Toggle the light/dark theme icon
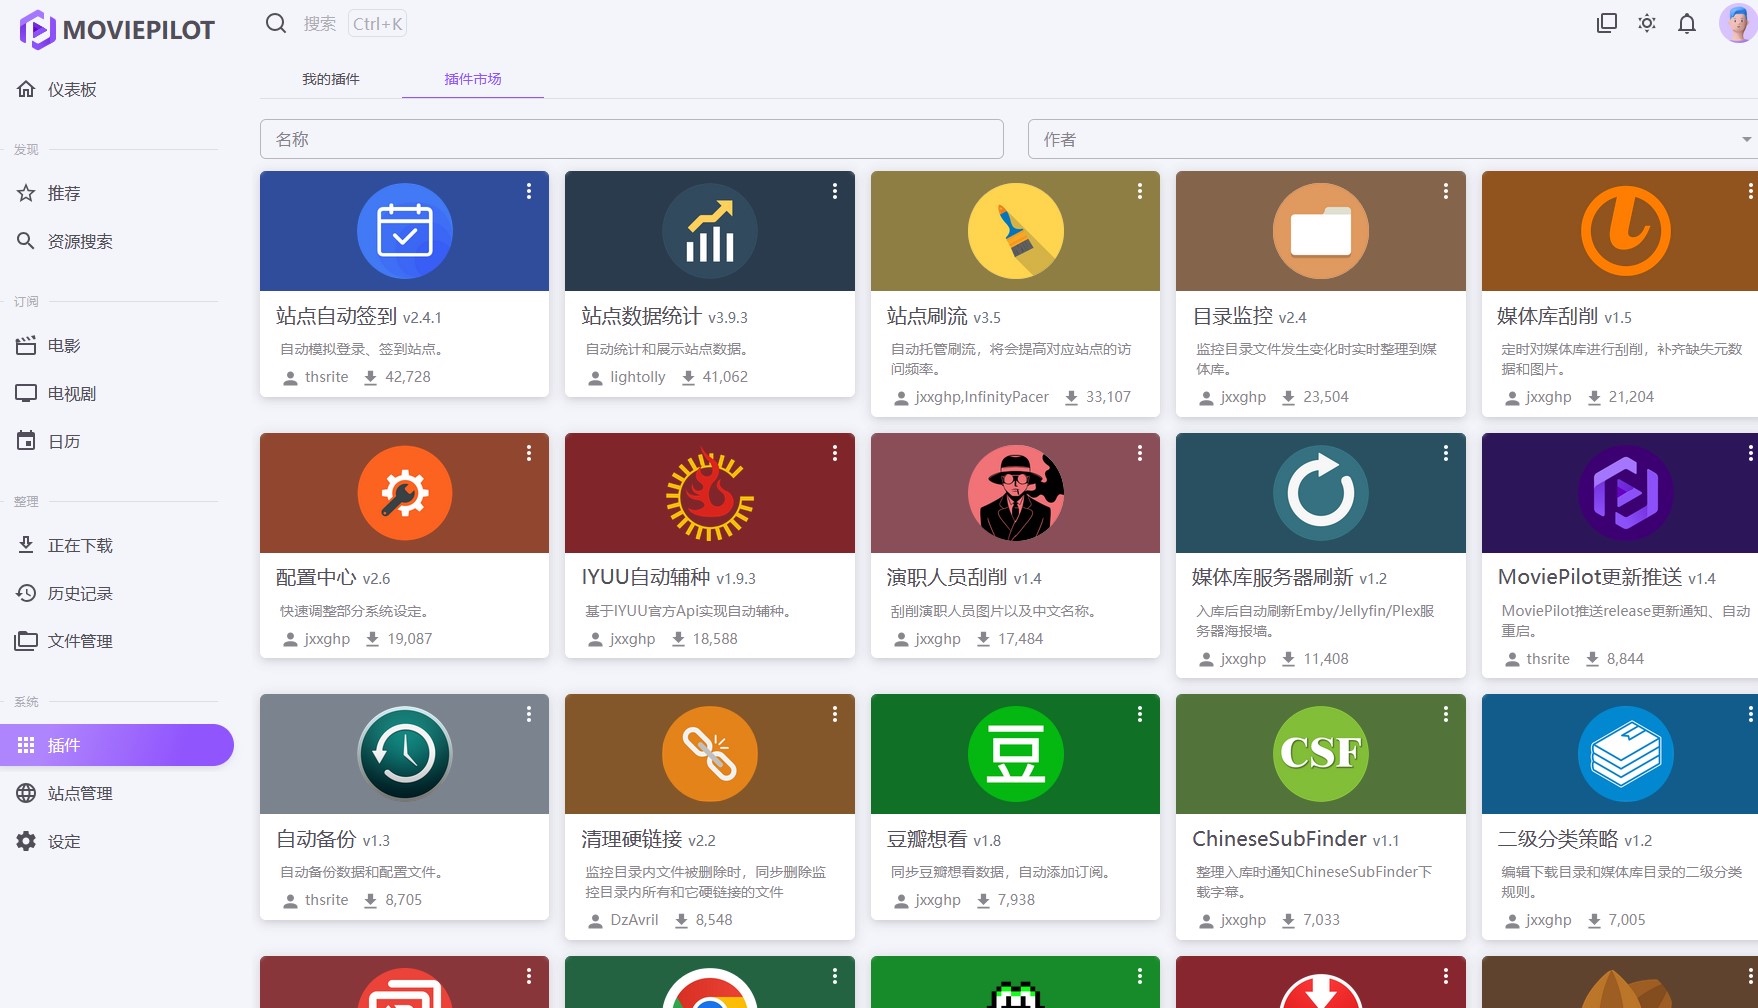This screenshot has height=1008, width=1758. click(x=1646, y=23)
